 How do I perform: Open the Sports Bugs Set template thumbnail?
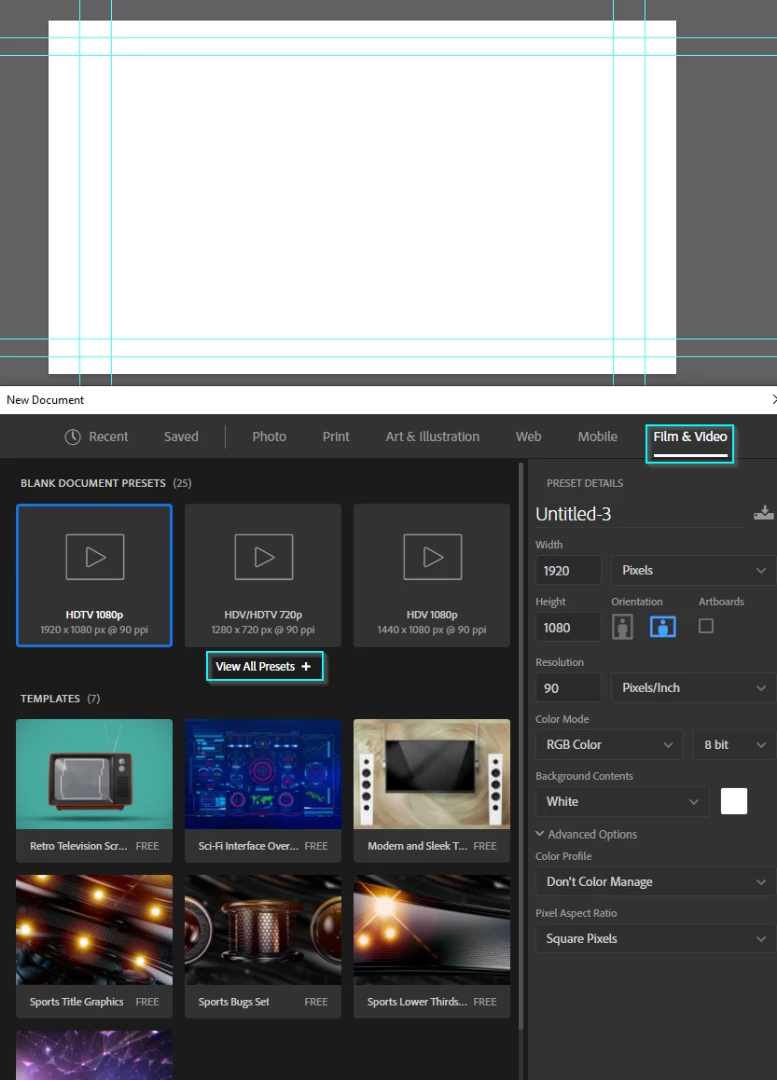pos(263,930)
